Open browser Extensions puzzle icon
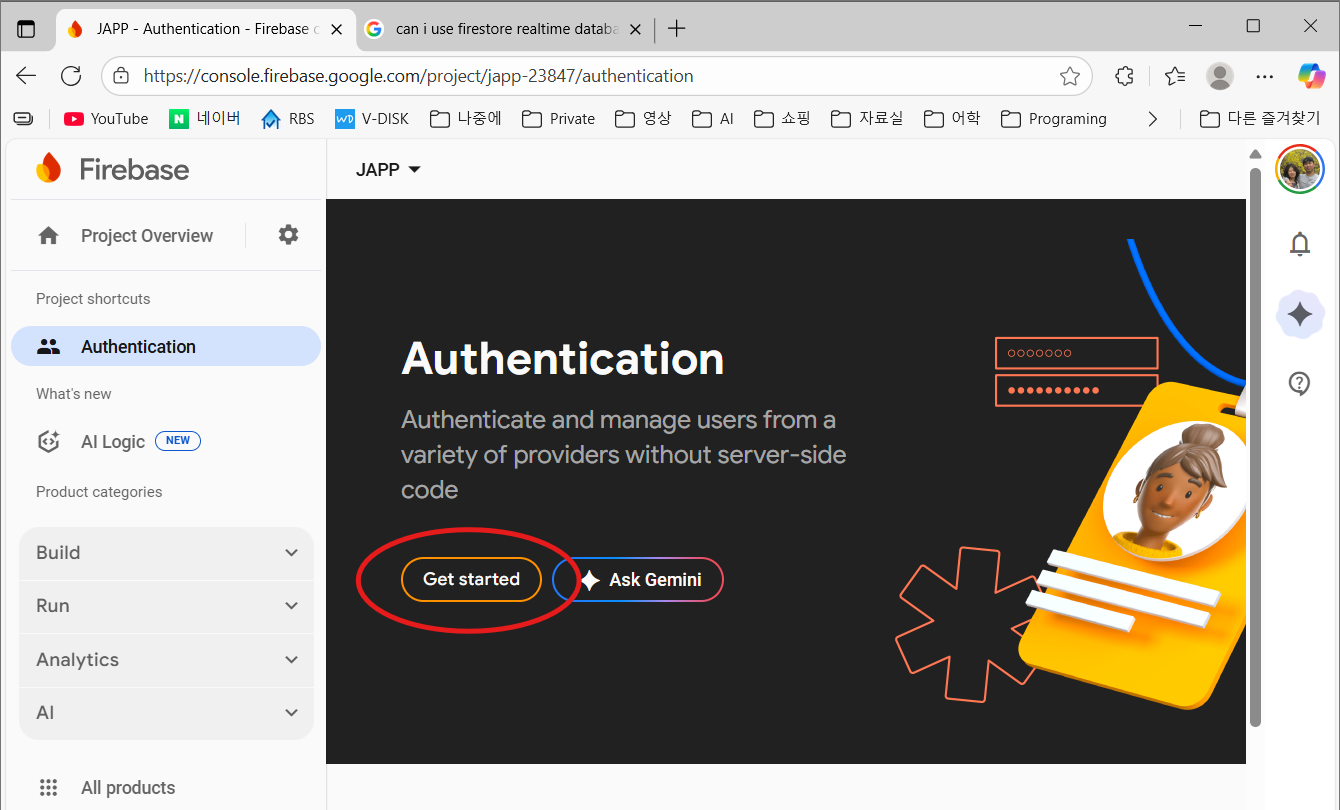The width and height of the screenshot is (1340, 810). 1124,76
